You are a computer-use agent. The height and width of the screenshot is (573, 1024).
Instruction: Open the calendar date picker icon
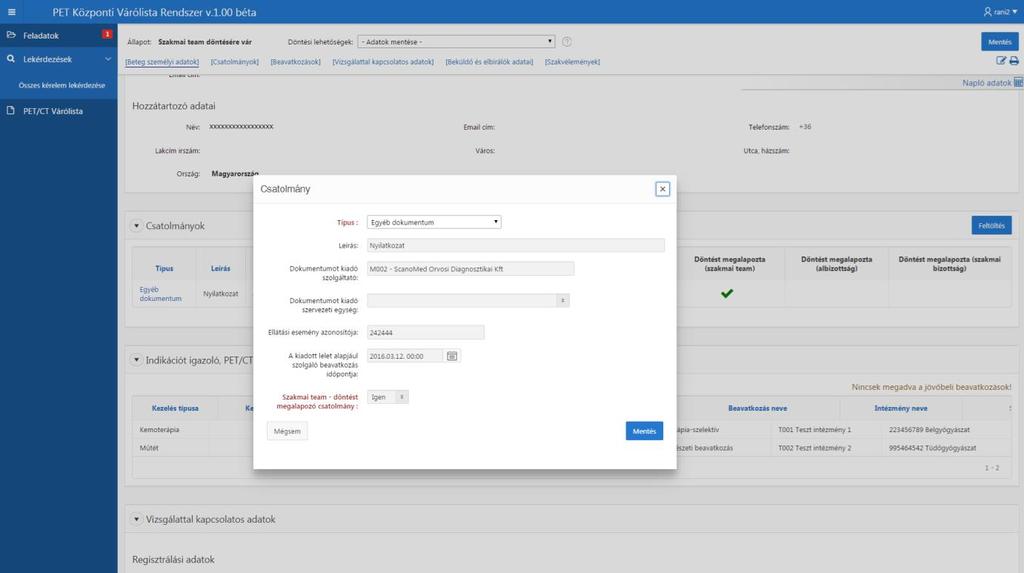point(452,356)
